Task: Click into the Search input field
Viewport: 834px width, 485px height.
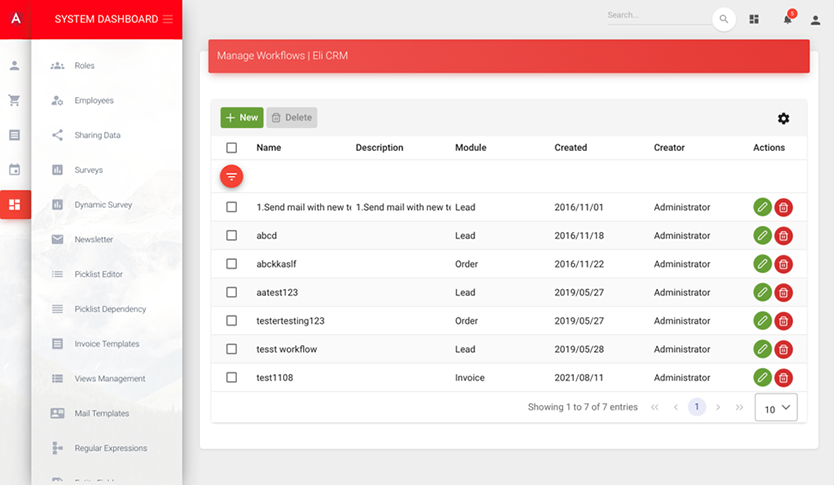Action: 656,16
